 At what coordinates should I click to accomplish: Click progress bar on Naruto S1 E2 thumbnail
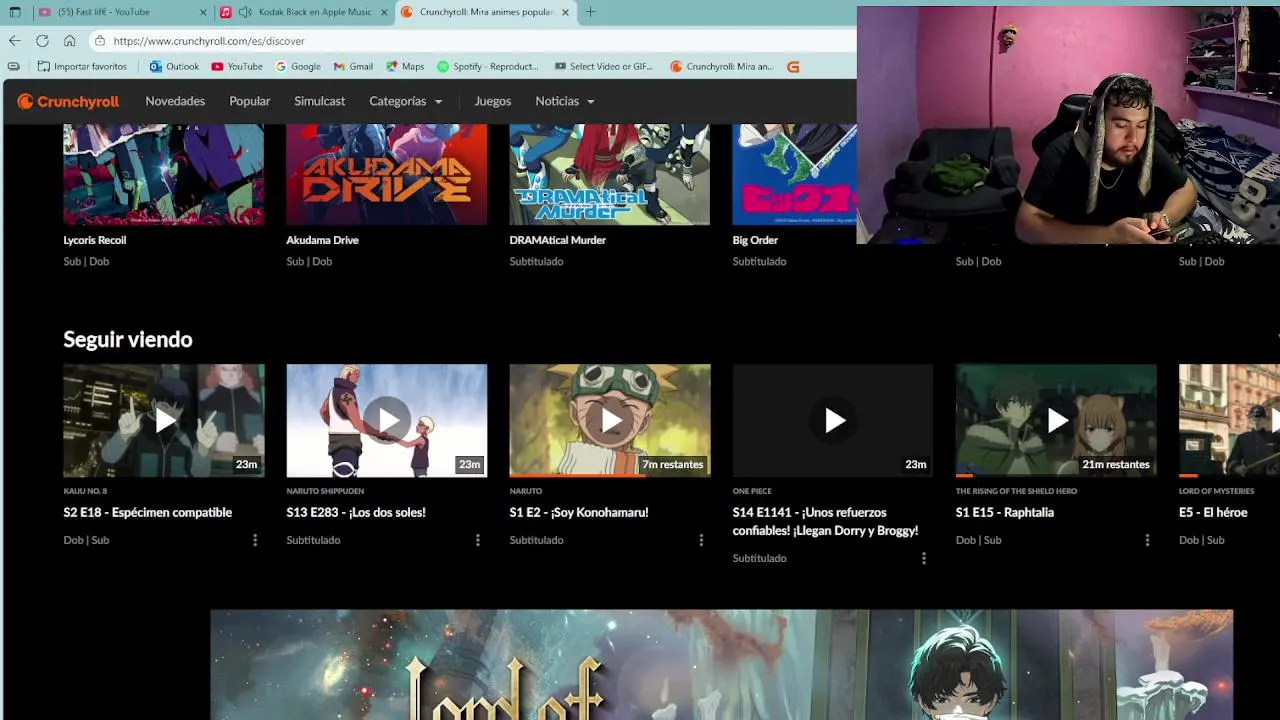tap(610, 475)
